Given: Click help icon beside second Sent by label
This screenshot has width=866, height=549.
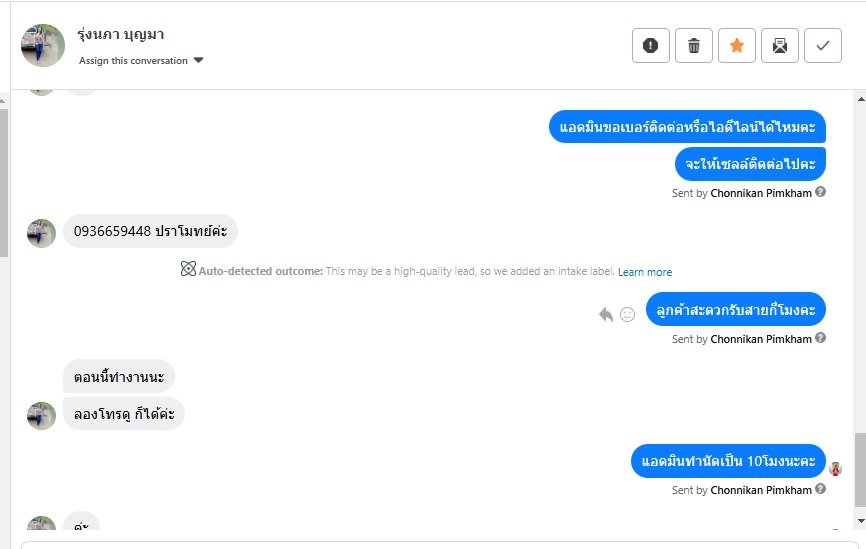Looking at the screenshot, I should pyautogui.click(x=821, y=337).
